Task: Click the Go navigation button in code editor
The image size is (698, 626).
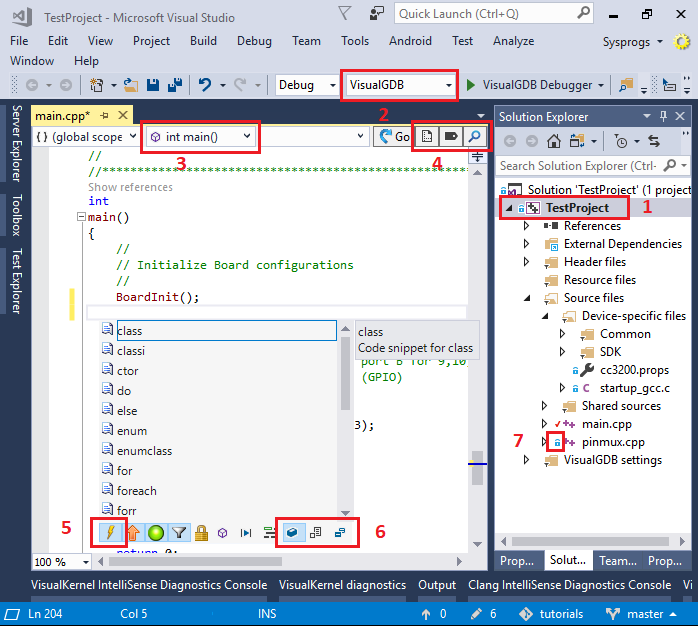Action: [394, 136]
